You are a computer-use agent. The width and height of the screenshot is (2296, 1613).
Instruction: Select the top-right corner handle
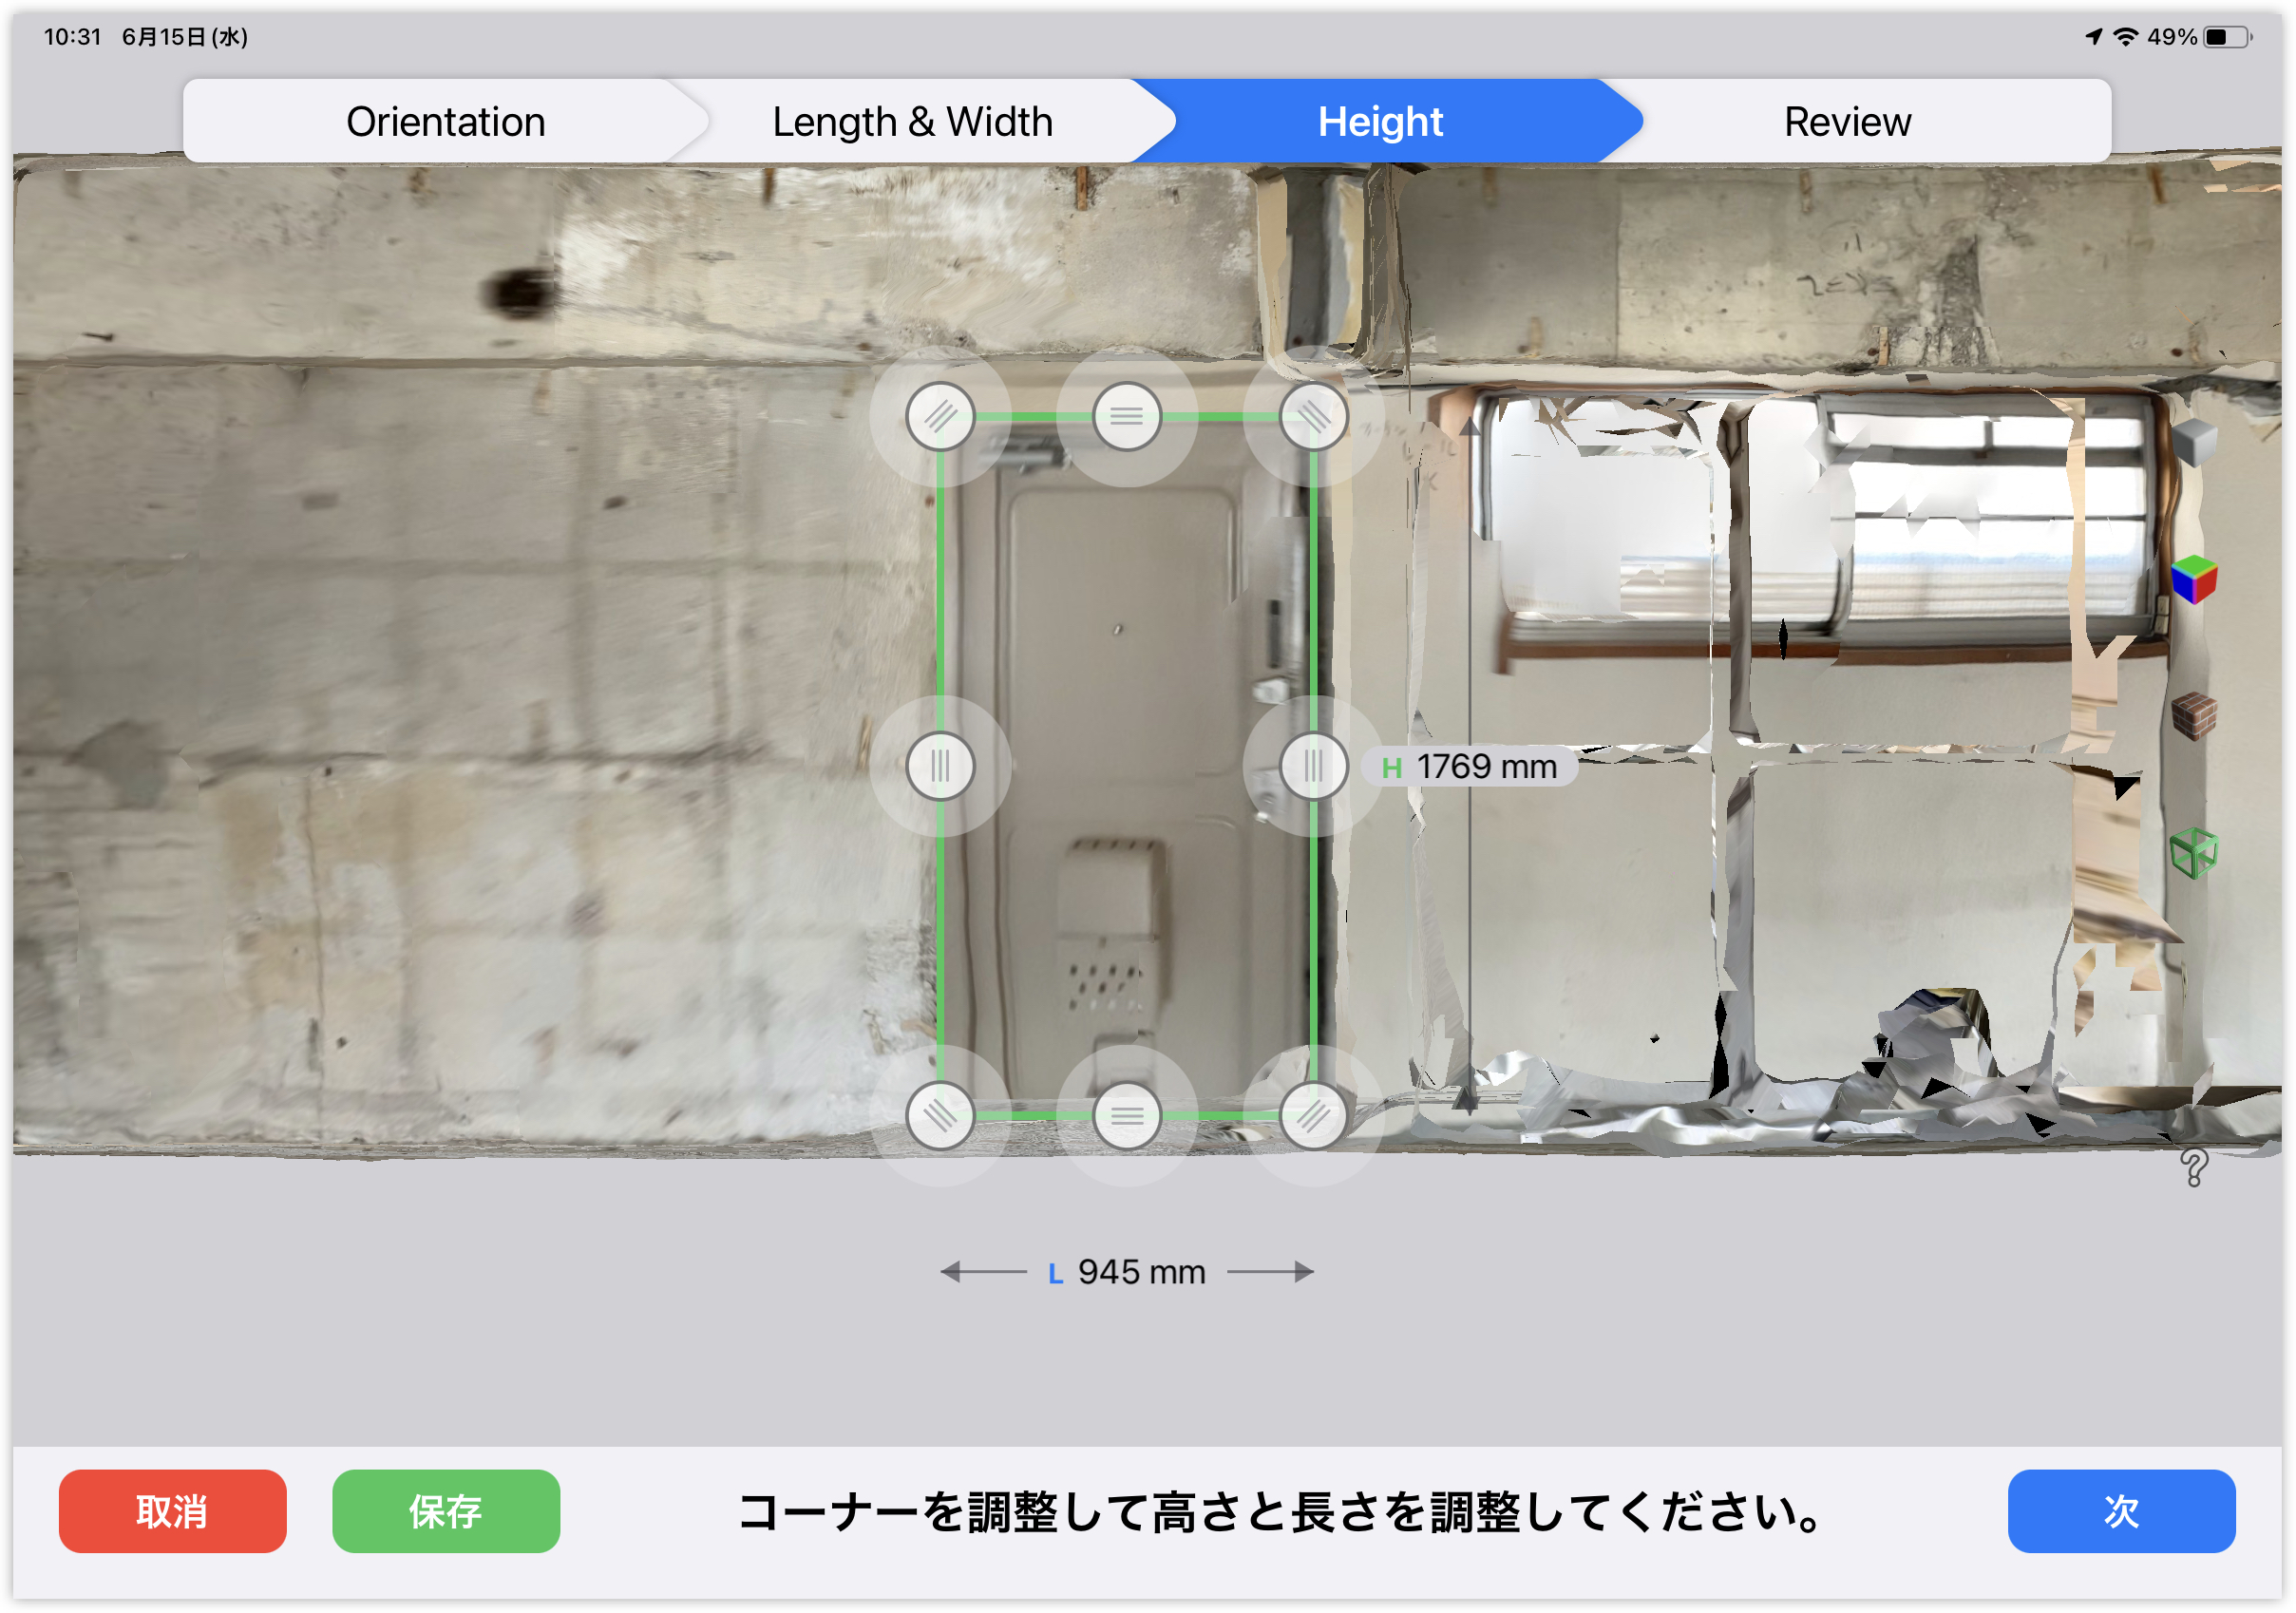tap(1314, 416)
